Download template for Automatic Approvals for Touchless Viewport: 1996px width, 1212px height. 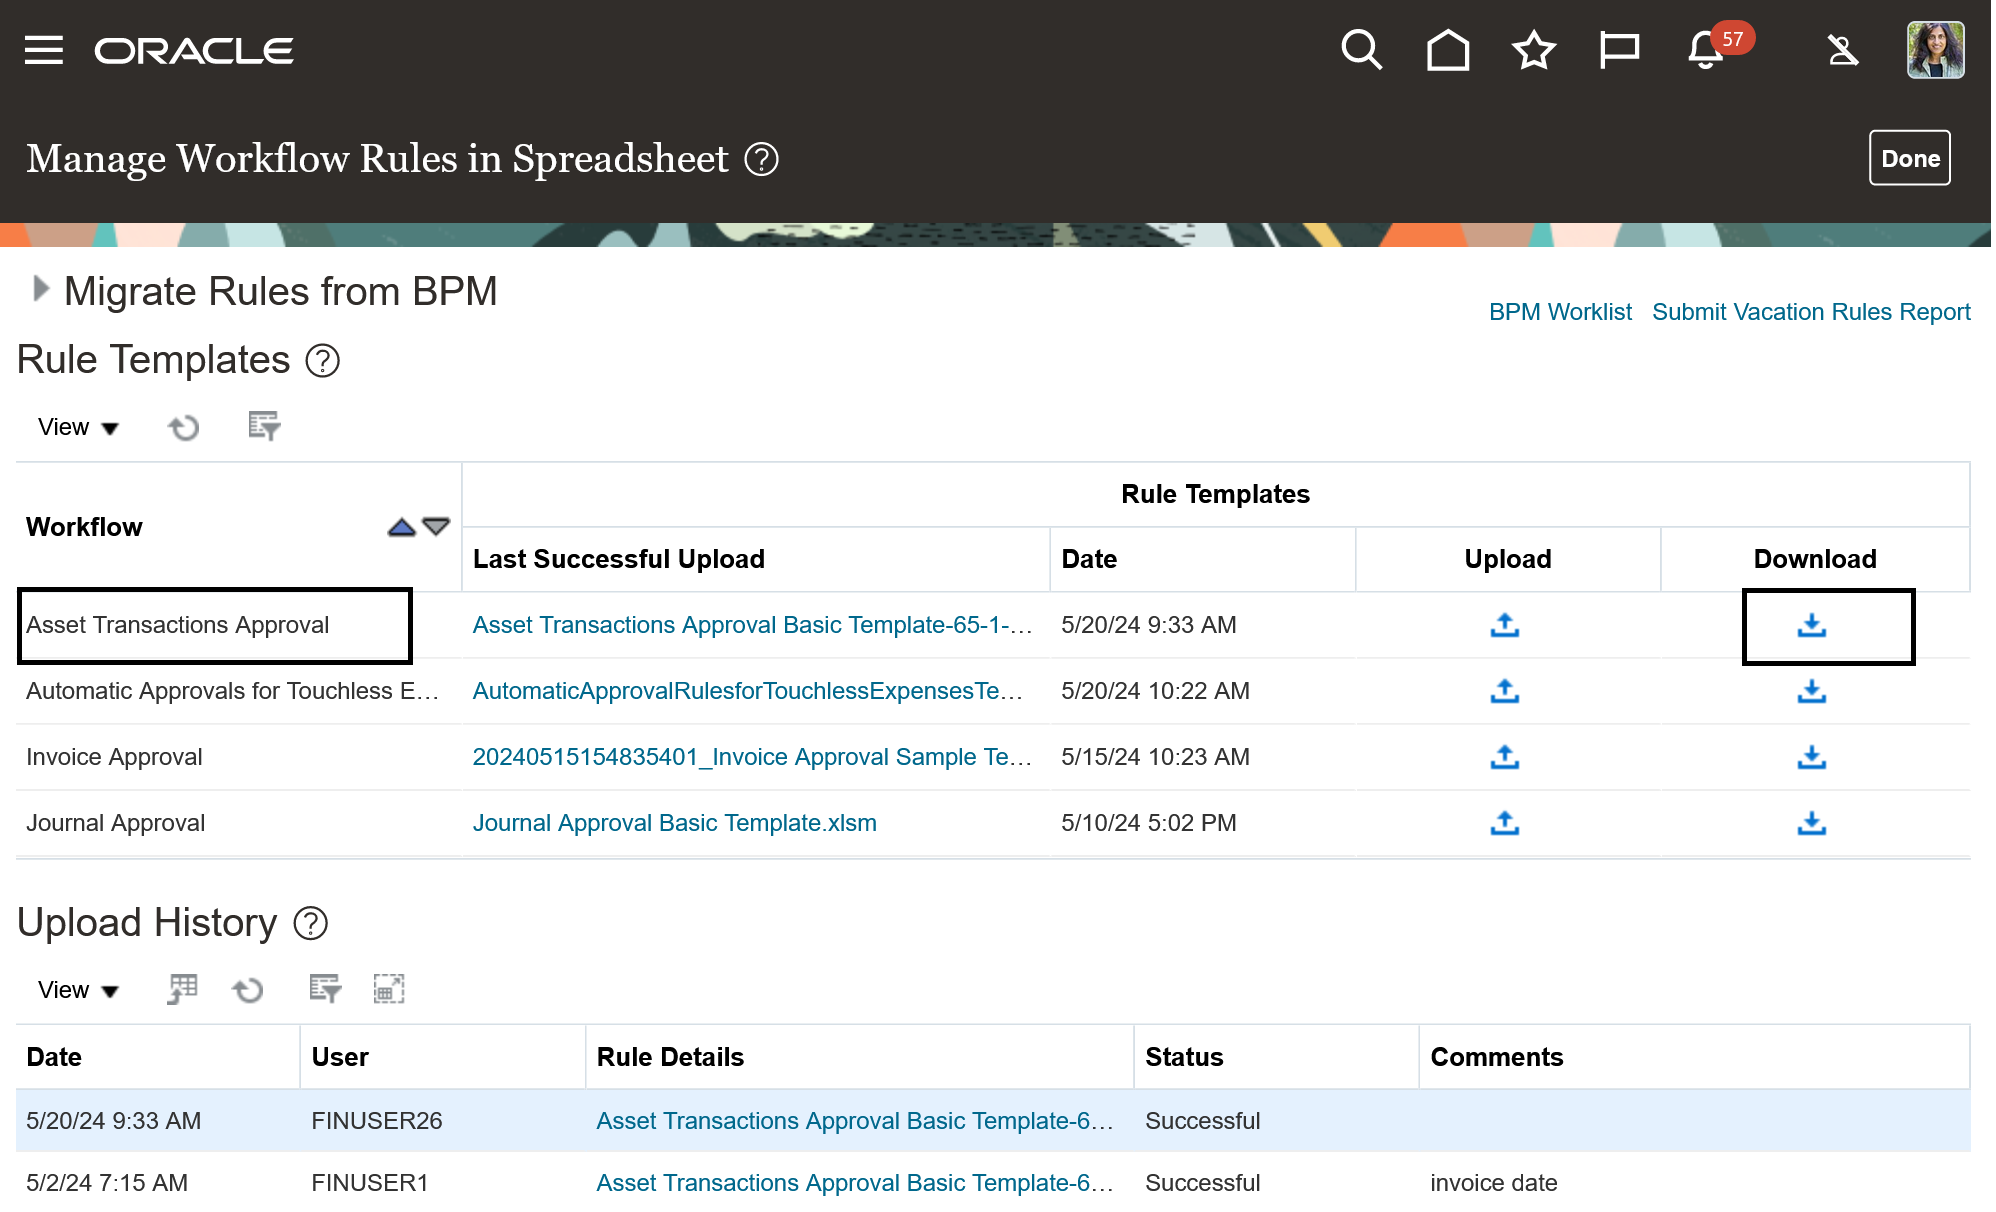(x=1811, y=691)
